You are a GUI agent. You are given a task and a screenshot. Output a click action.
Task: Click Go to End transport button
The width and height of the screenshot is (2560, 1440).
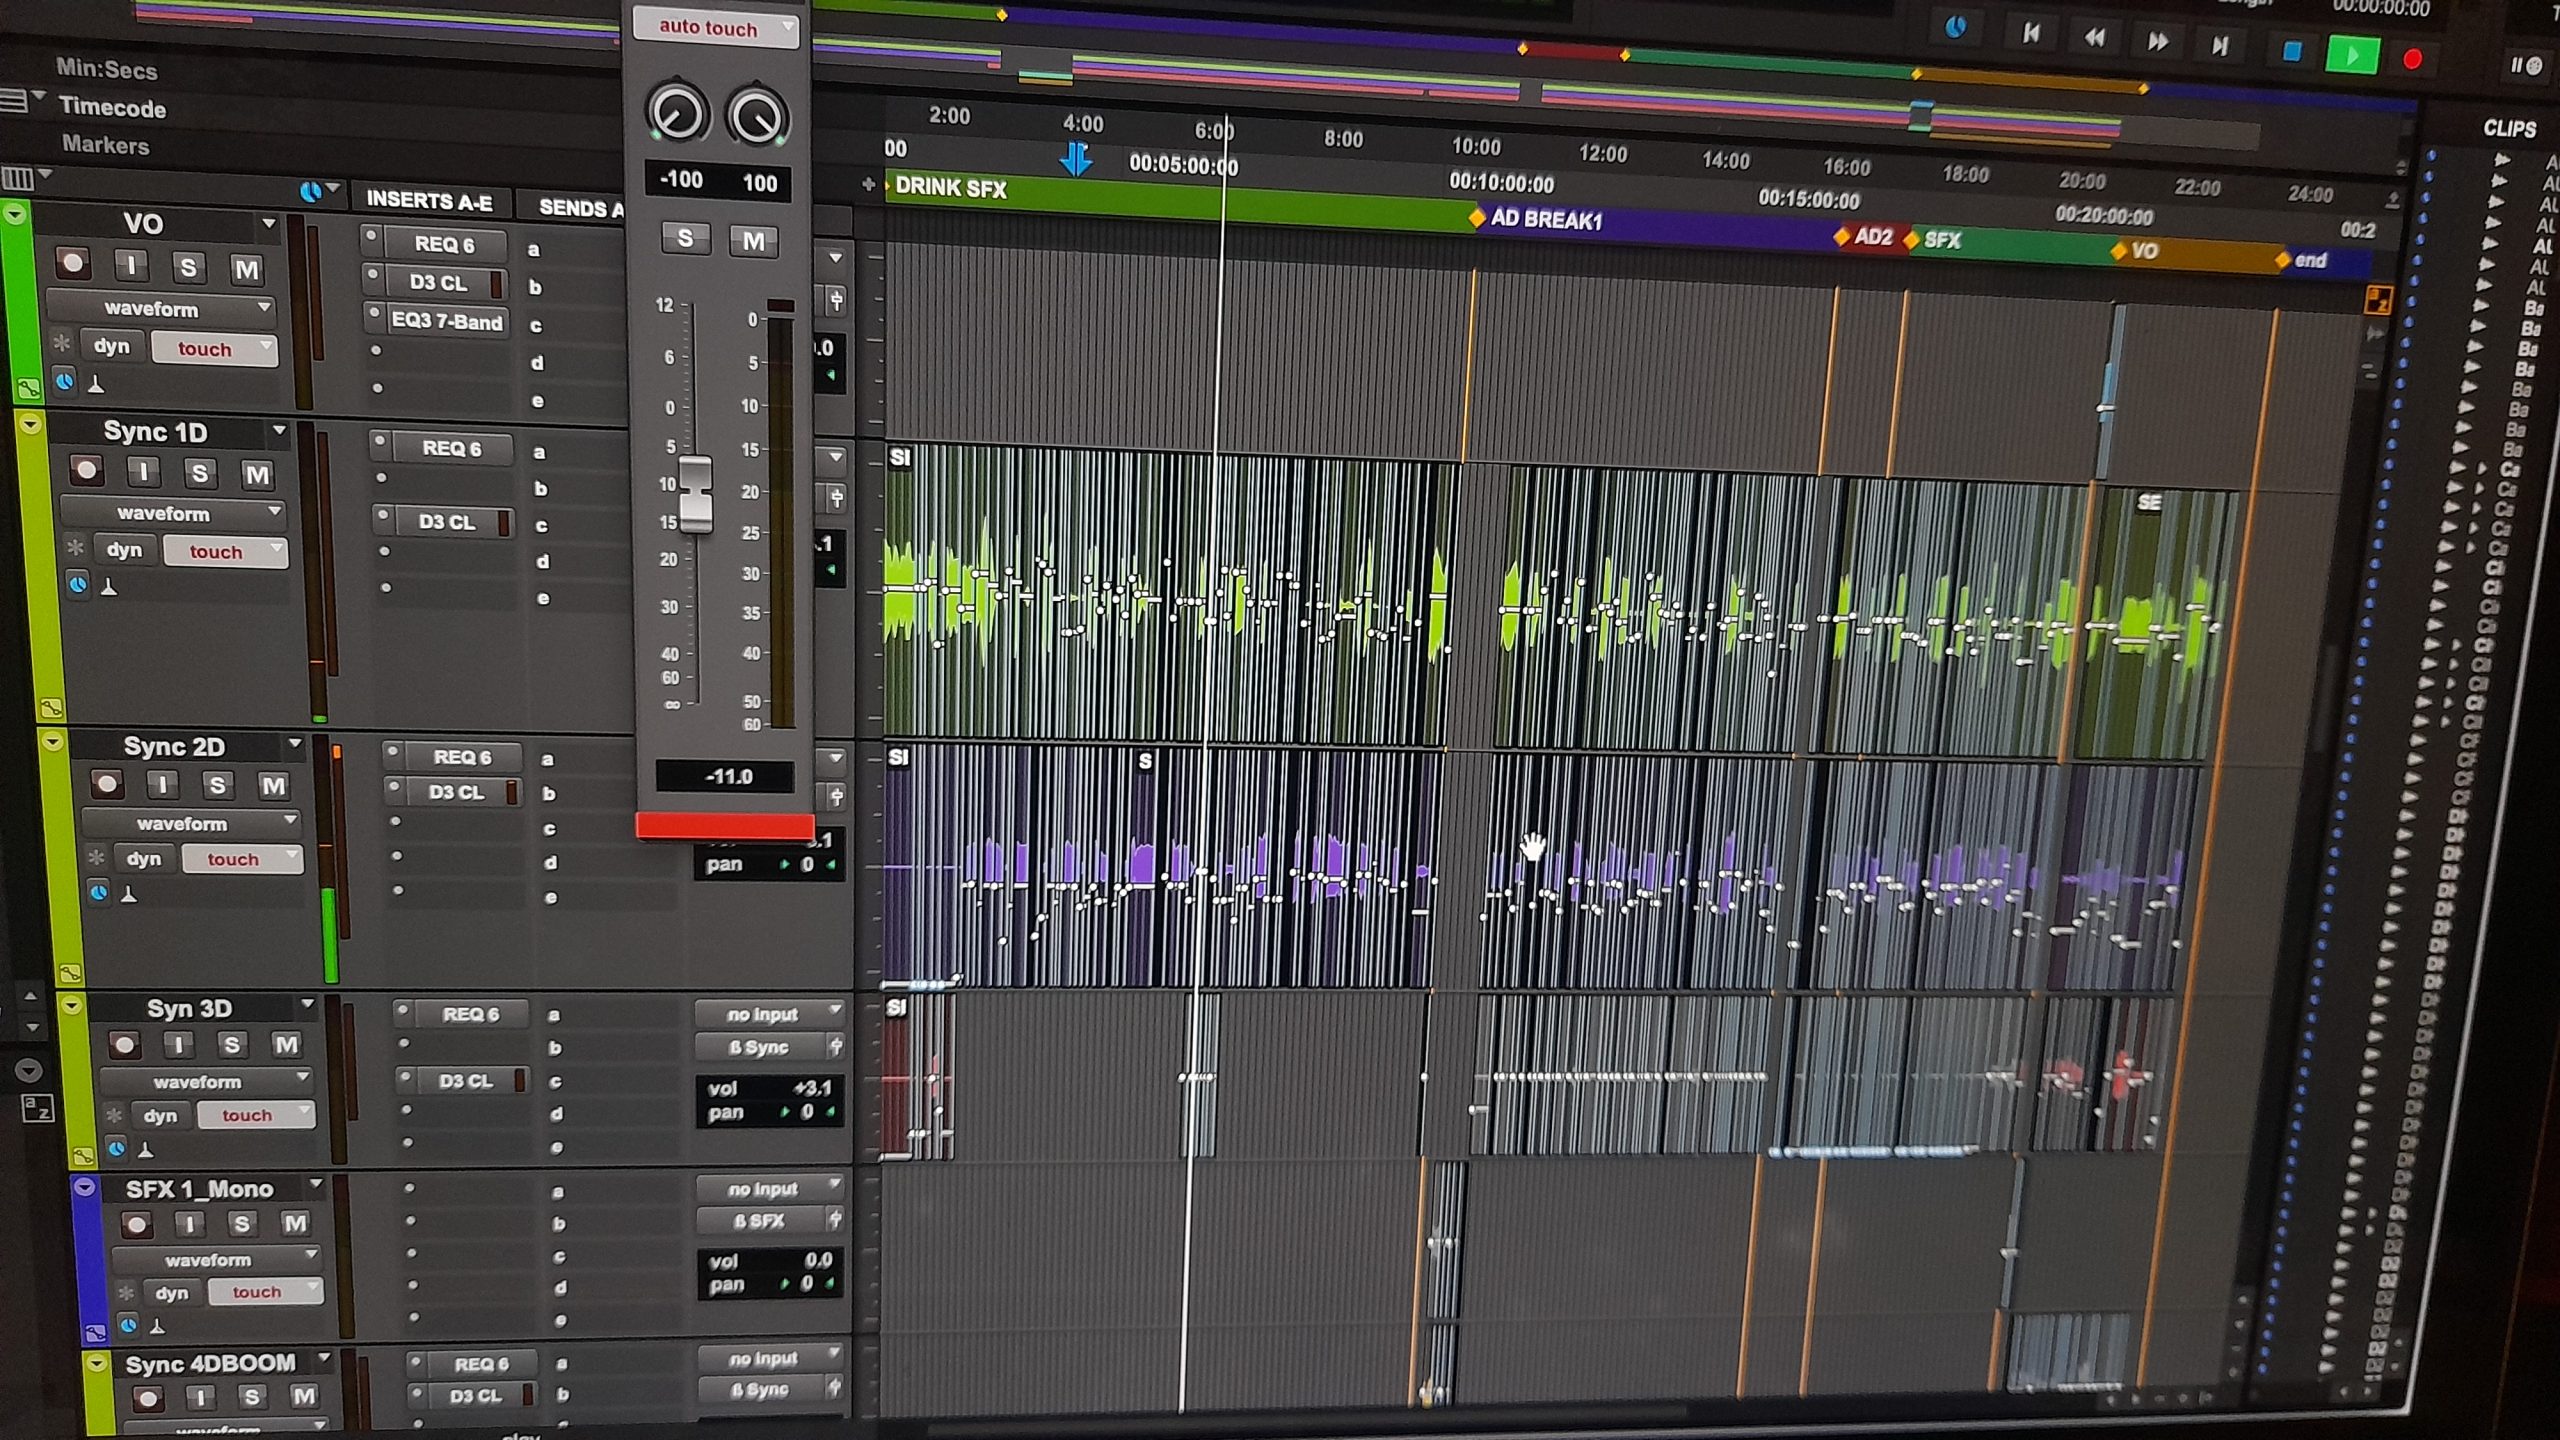[2220, 45]
